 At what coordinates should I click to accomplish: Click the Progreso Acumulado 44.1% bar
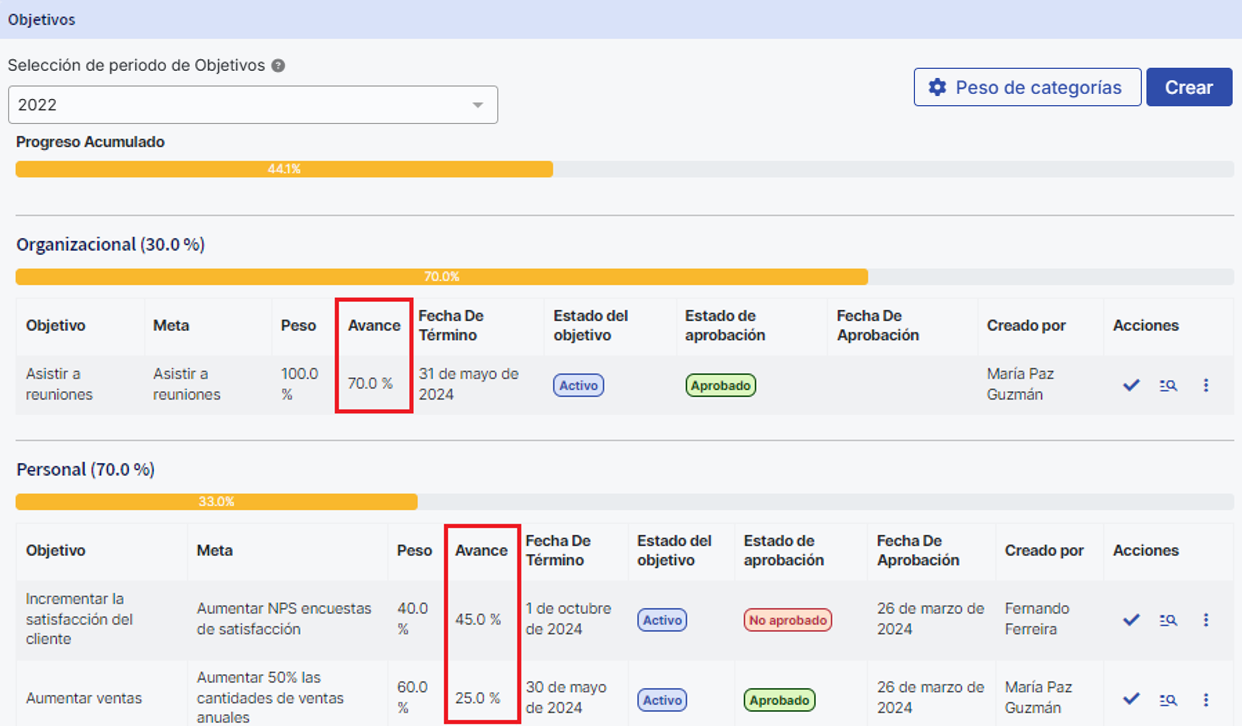pyautogui.click(x=284, y=170)
